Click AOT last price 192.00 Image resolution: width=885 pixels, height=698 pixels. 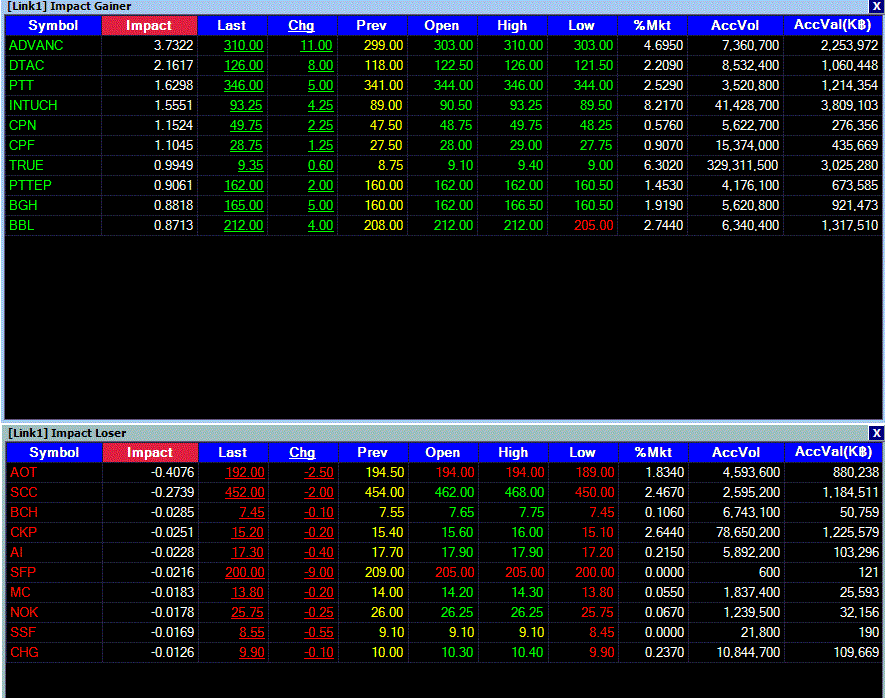pyautogui.click(x=244, y=472)
